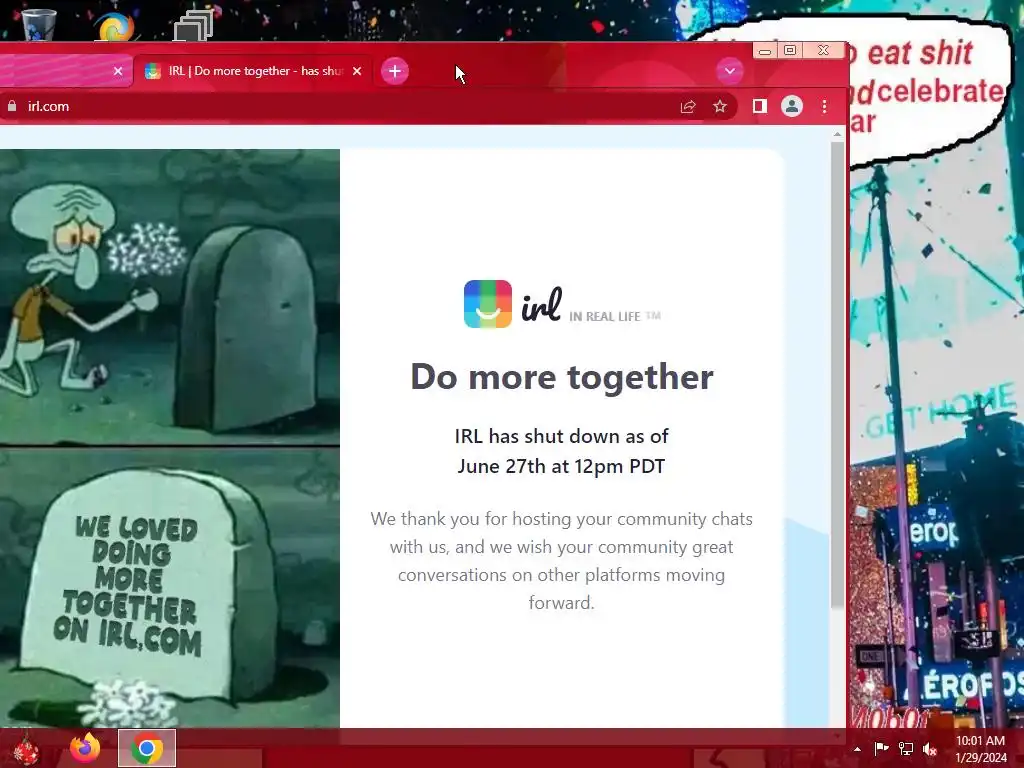
Task: Open a new browser tab
Action: (x=394, y=71)
